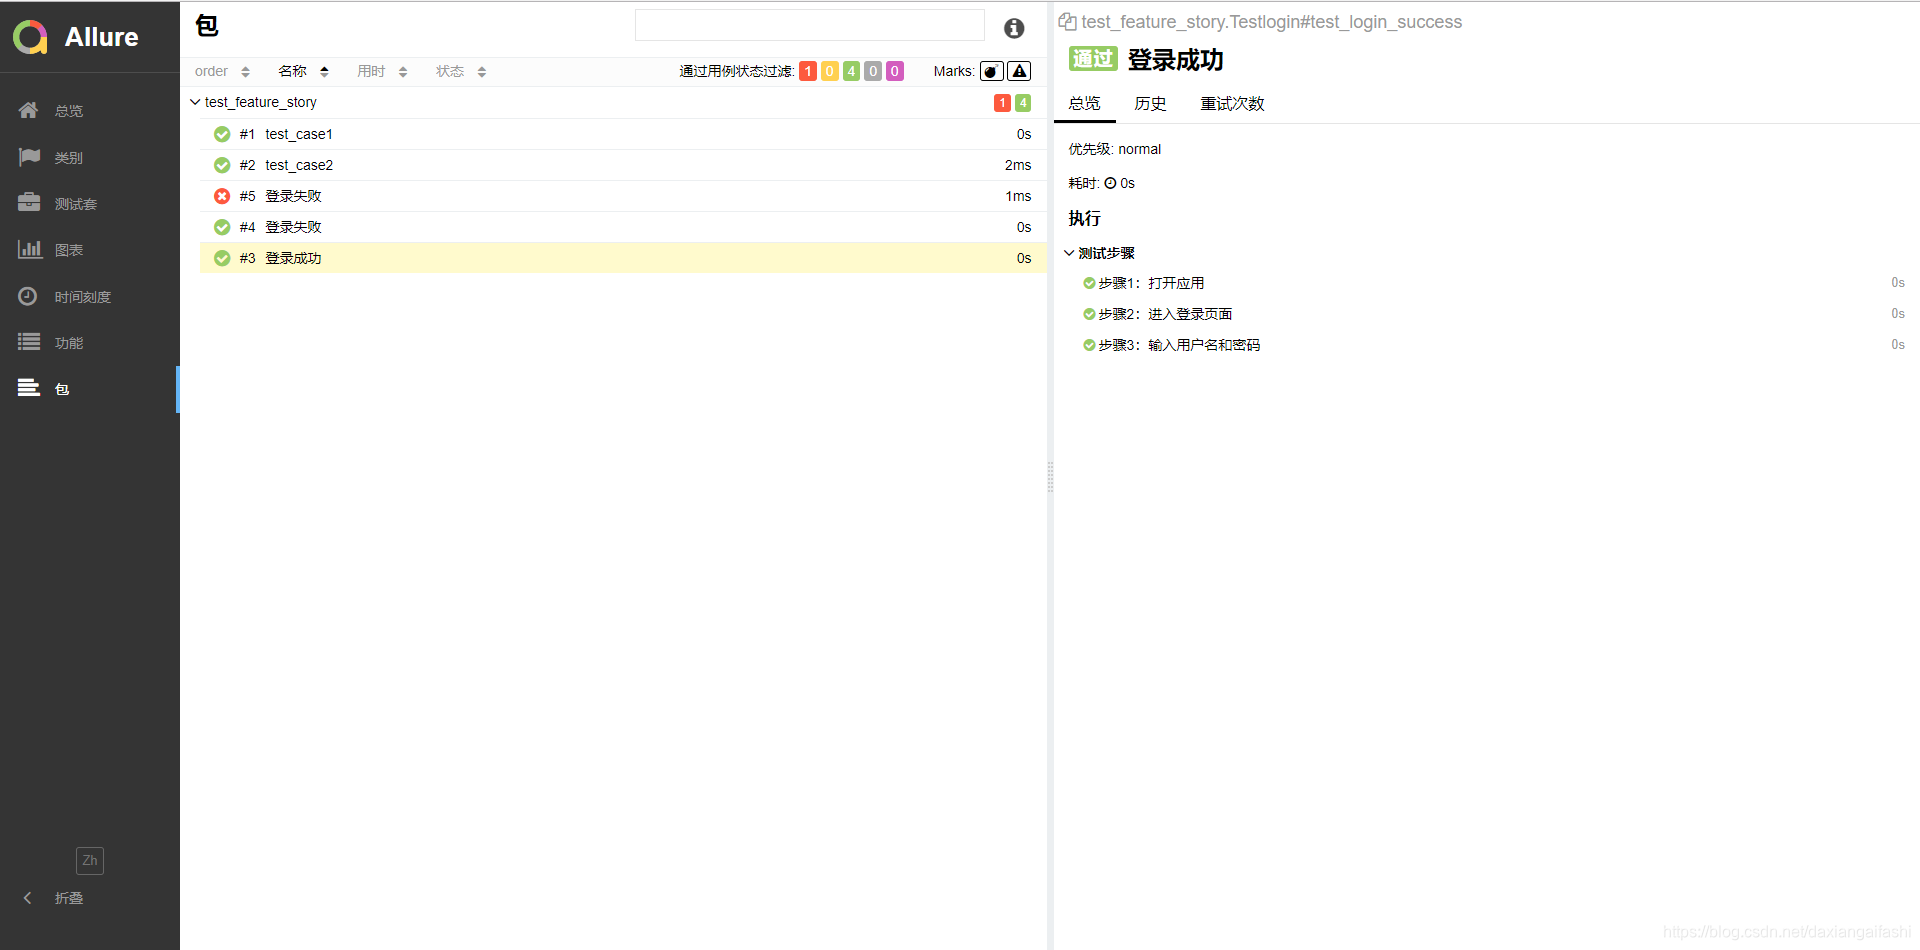Go to 测试套 in the sidebar menu

[76, 204]
